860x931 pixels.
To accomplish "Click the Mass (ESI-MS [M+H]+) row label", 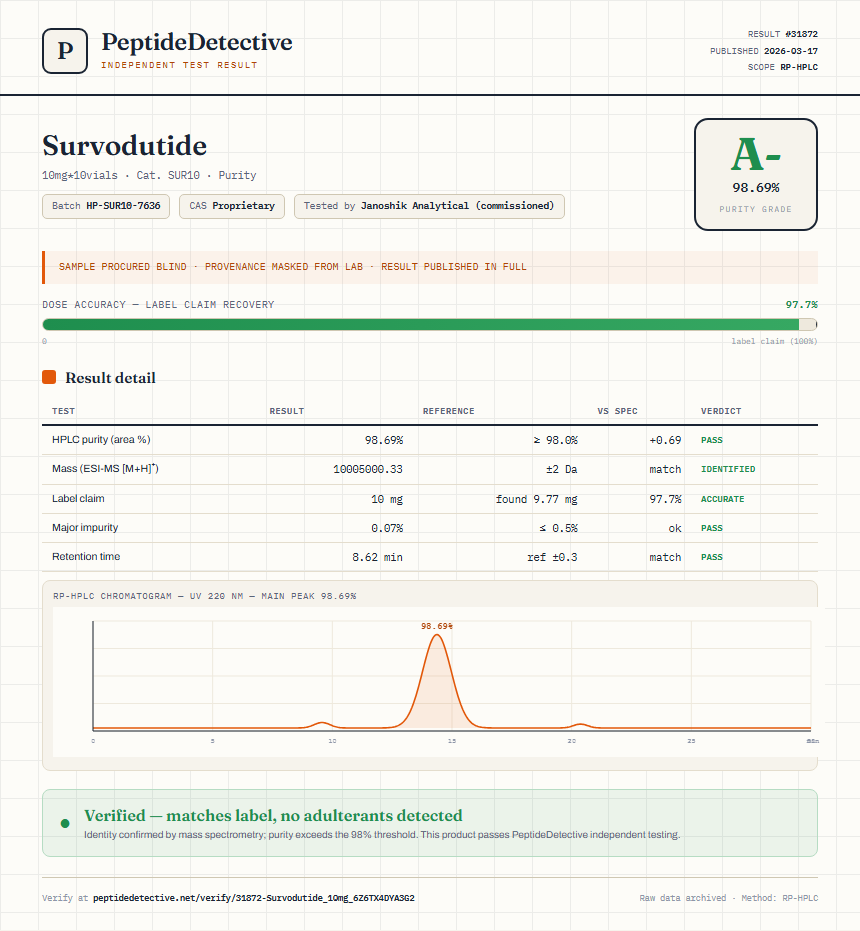I will point(105,468).
